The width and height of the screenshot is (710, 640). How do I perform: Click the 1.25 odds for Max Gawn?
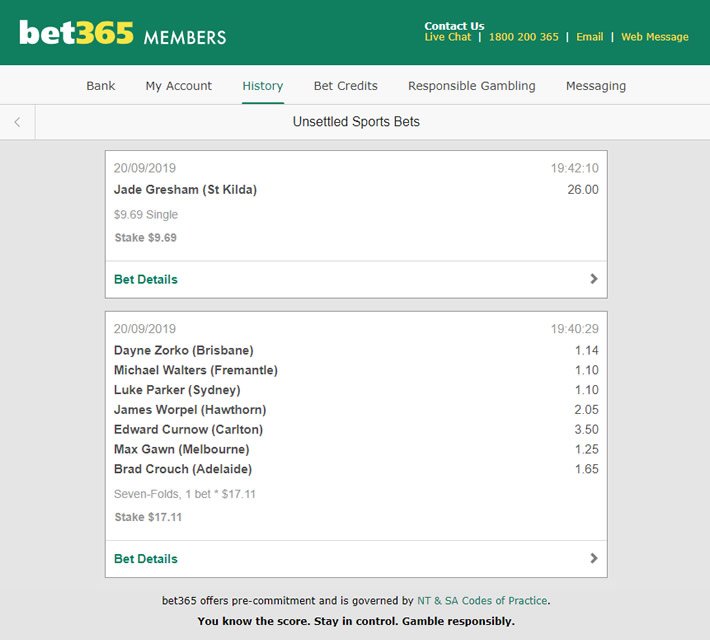[586, 449]
